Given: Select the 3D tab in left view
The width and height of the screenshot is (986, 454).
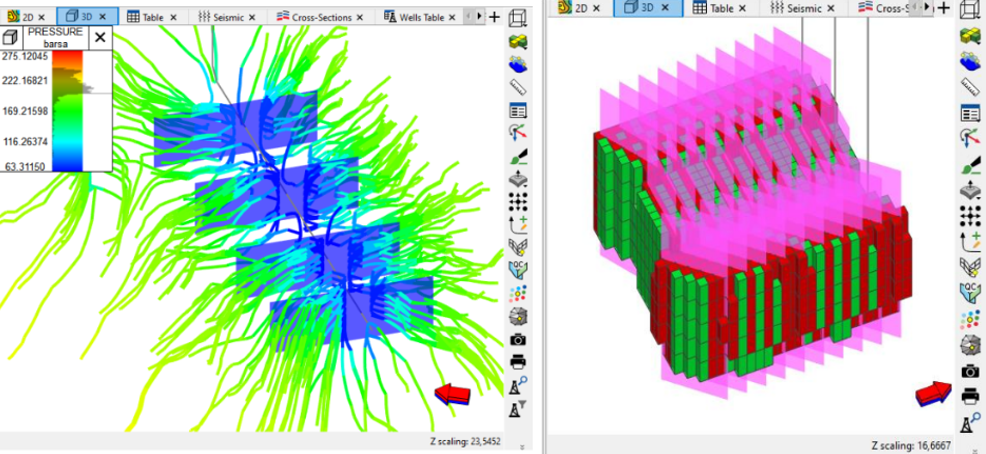Looking at the screenshot, I should pyautogui.click(x=86, y=17).
